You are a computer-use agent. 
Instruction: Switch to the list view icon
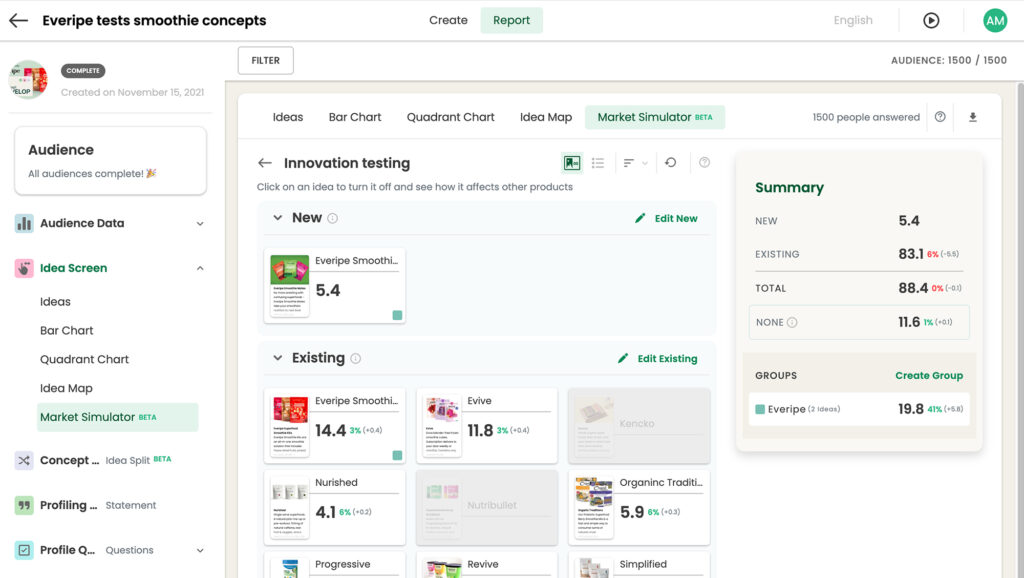598,163
